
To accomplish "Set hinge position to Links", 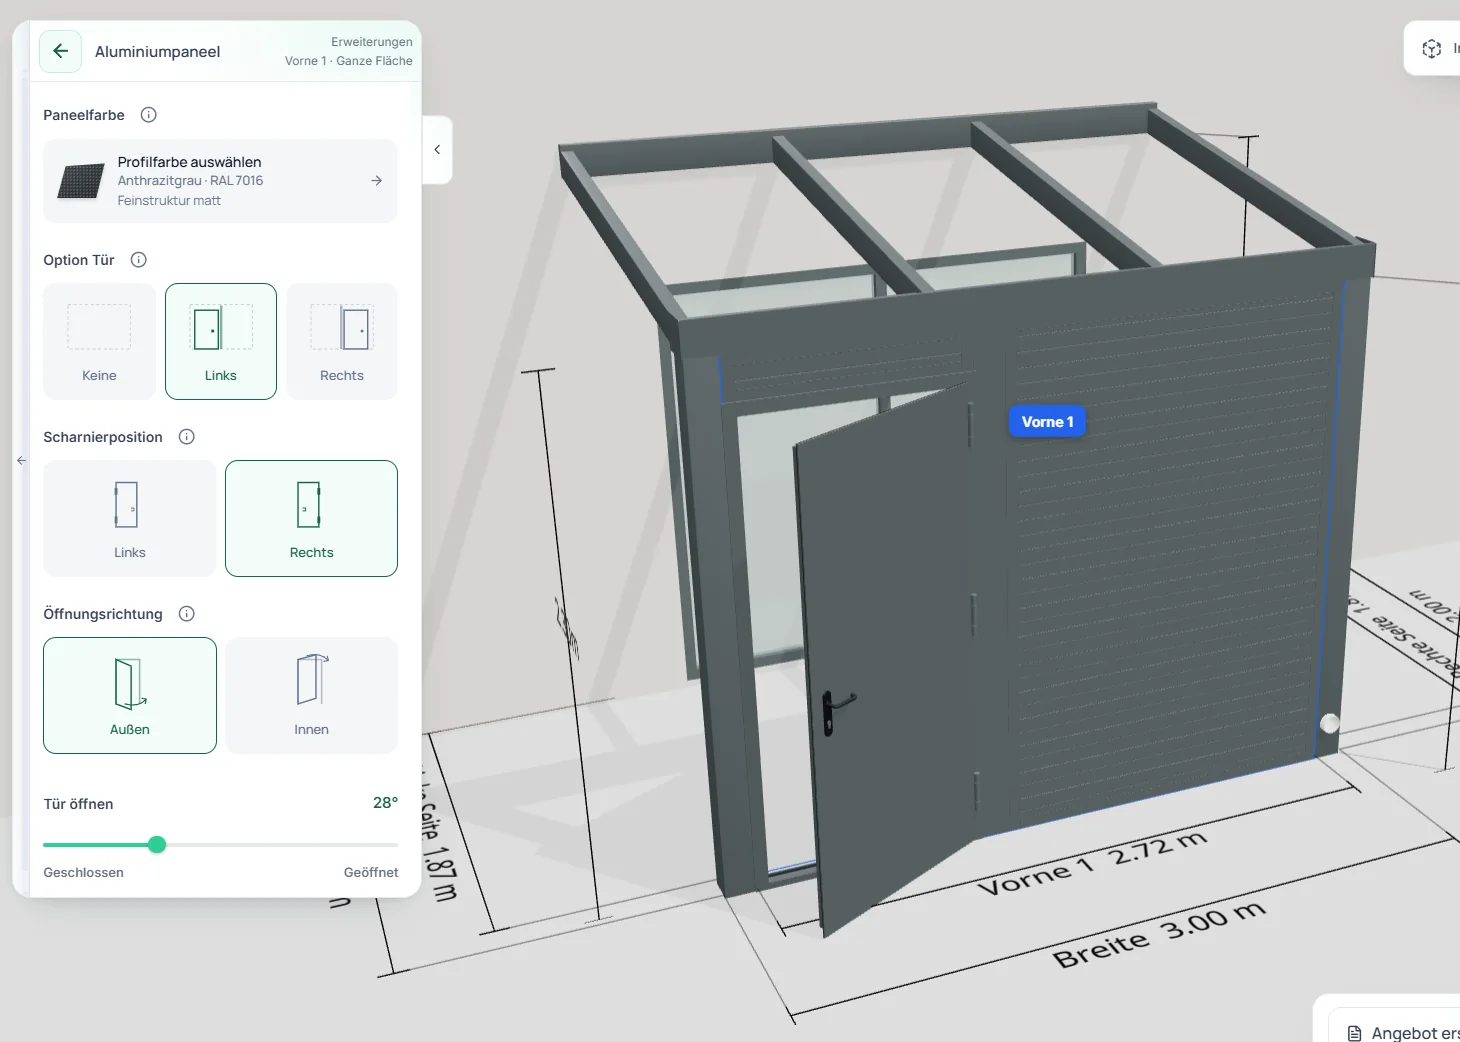I will click(x=130, y=518).
